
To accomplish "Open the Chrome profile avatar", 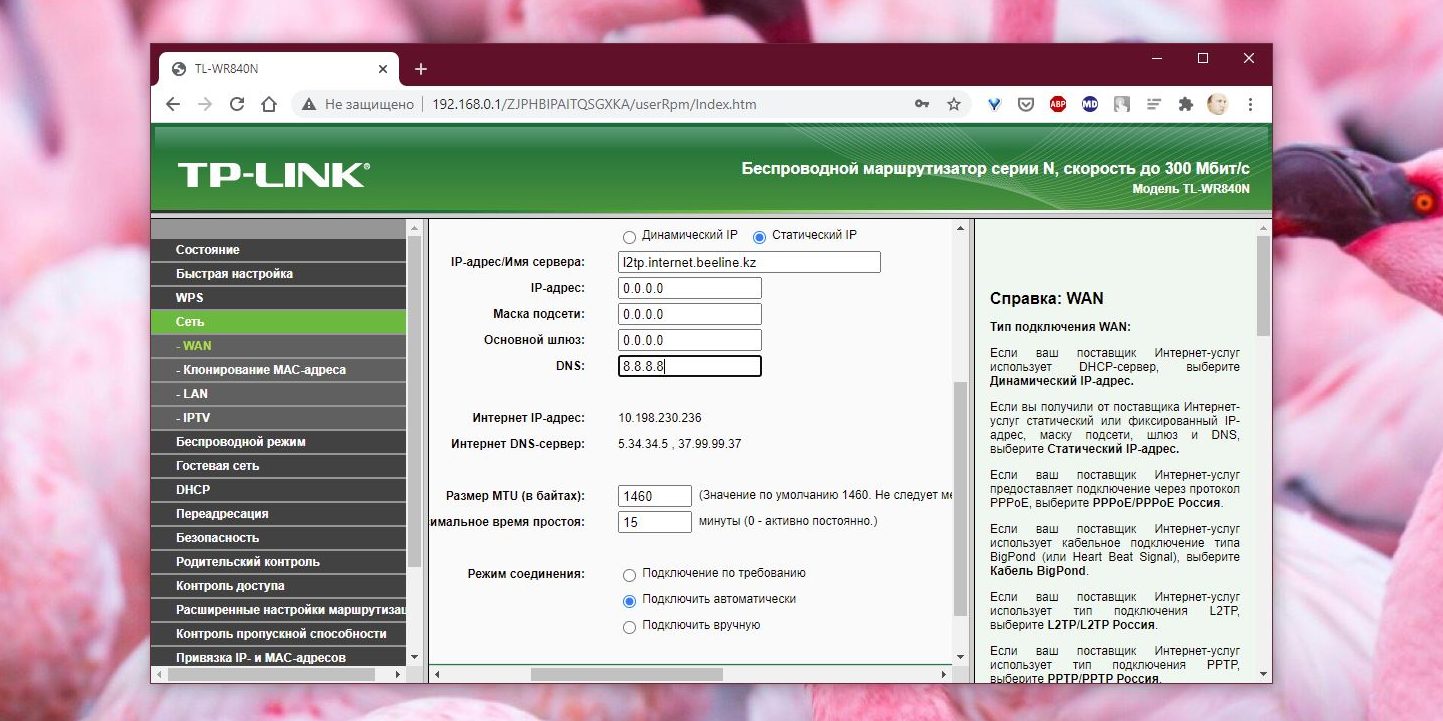I will pos(1217,104).
